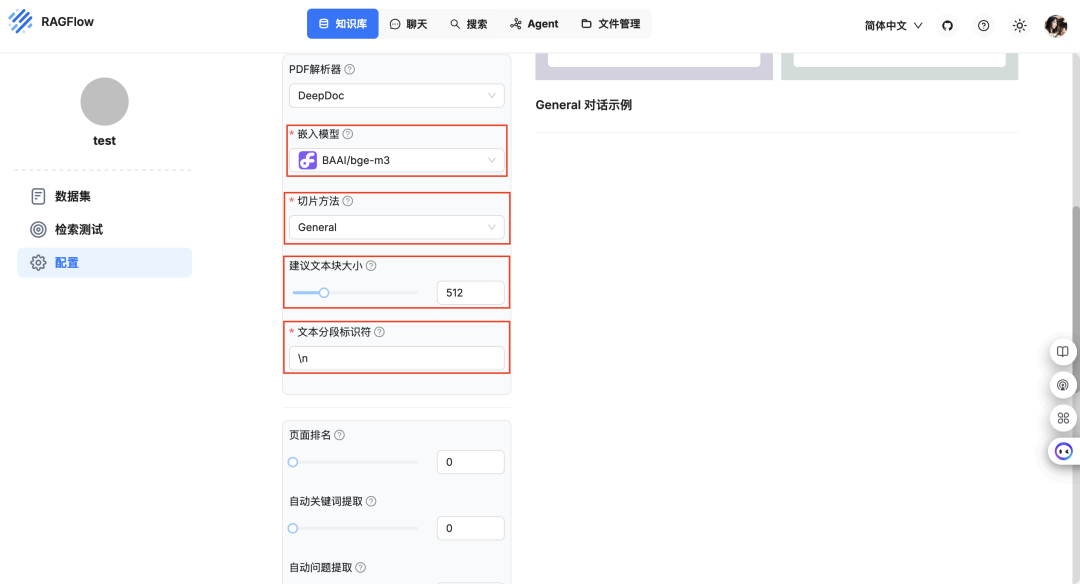Open the help question-mark icon in header
1080x584 pixels.
tap(984, 25)
